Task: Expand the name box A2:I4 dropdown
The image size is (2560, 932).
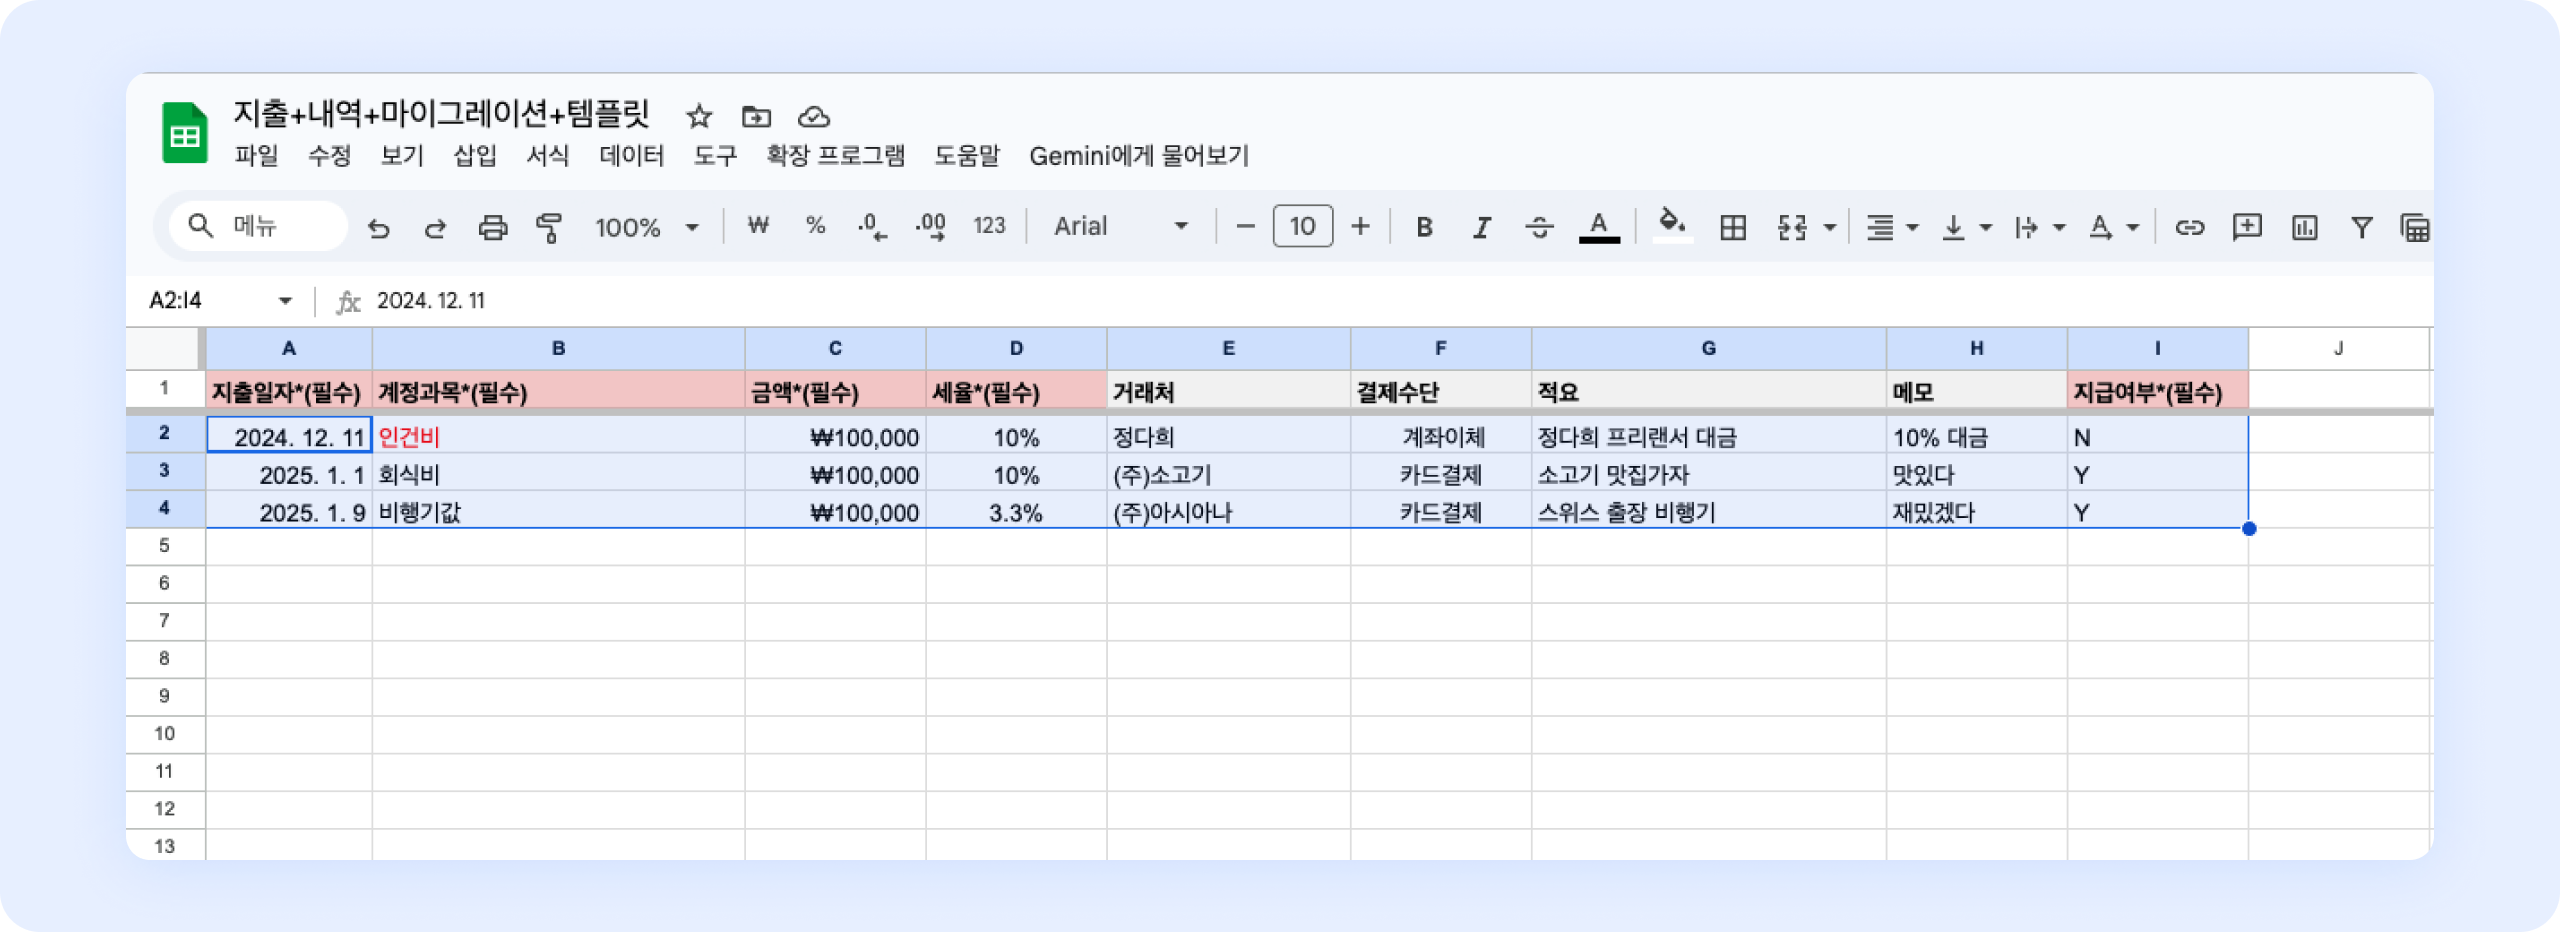Action: (285, 301)
